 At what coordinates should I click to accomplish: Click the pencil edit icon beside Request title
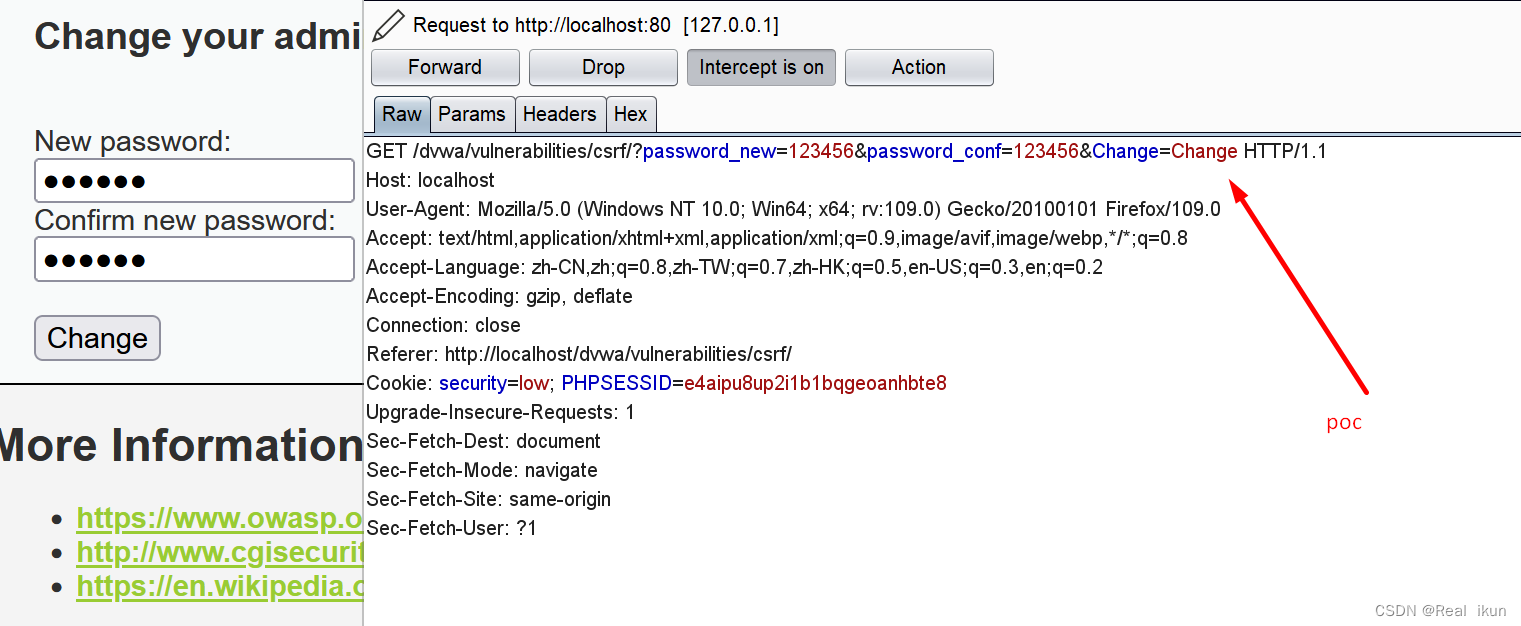[387, 24]
